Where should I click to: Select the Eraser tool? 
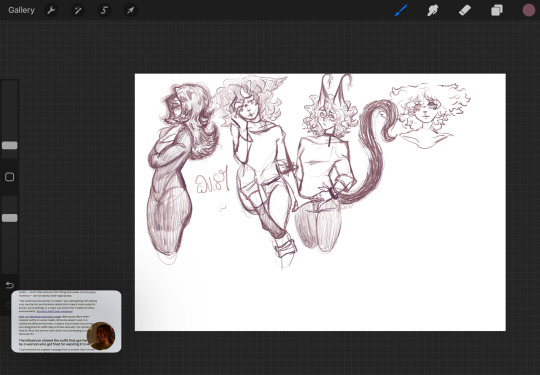point(465,10)
